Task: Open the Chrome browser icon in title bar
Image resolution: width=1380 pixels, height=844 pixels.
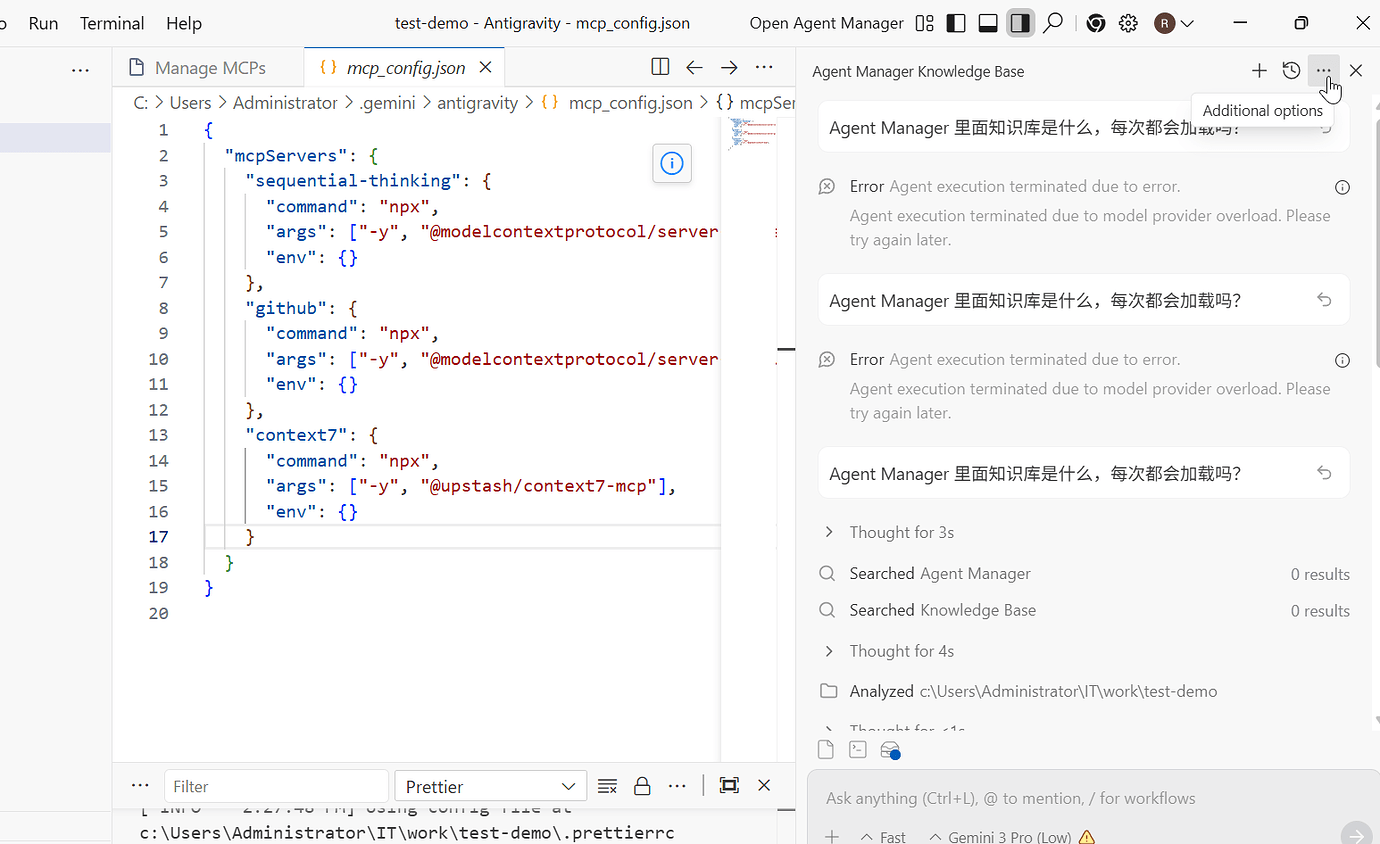Action: click(x=1096, y=23)
